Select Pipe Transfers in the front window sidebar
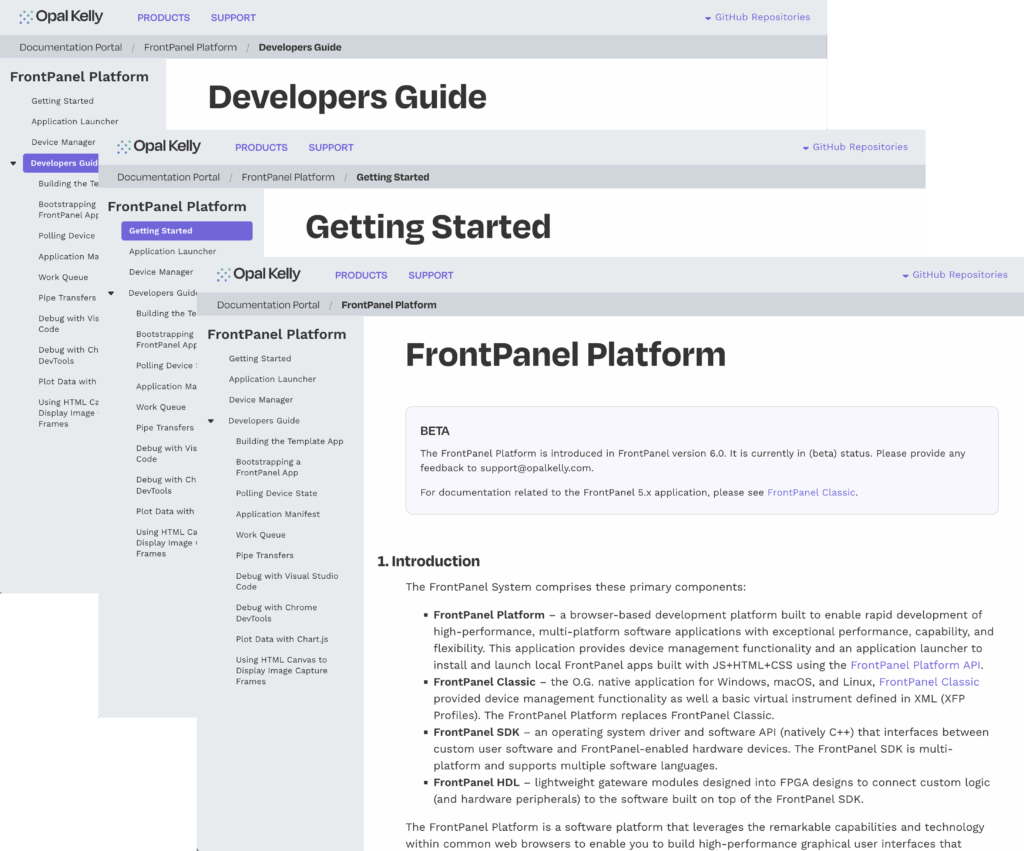The height and width of the screenshot is (851, 1024). point(264,555)
